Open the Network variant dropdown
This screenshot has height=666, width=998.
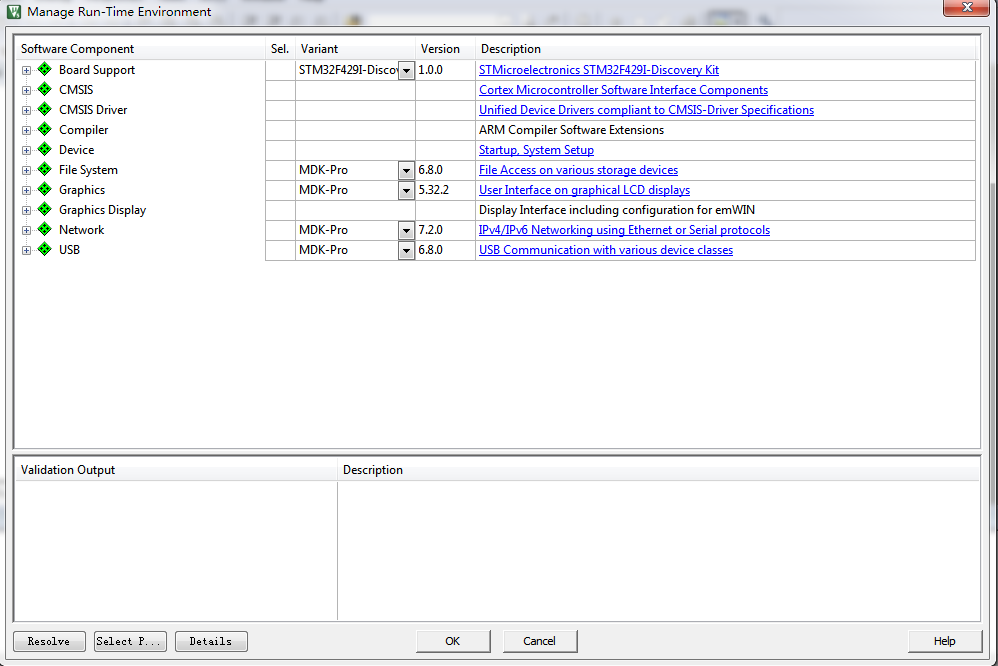[x=406, y=230]
